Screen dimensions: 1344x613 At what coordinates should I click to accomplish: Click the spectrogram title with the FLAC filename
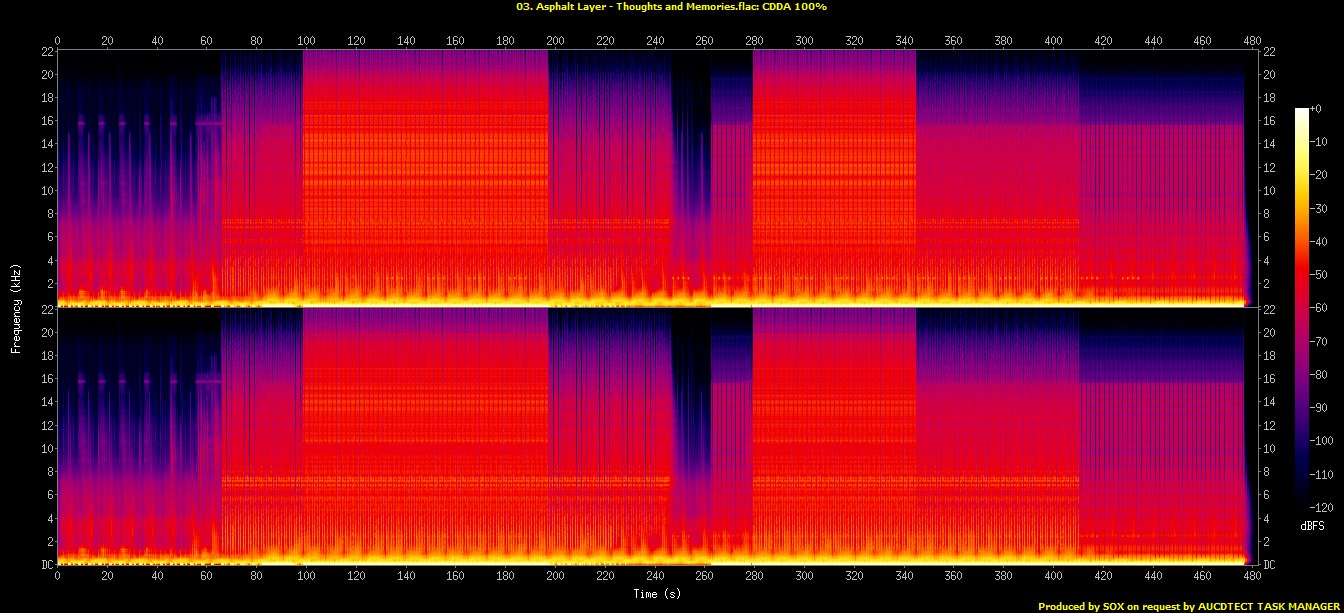(671, 6)
